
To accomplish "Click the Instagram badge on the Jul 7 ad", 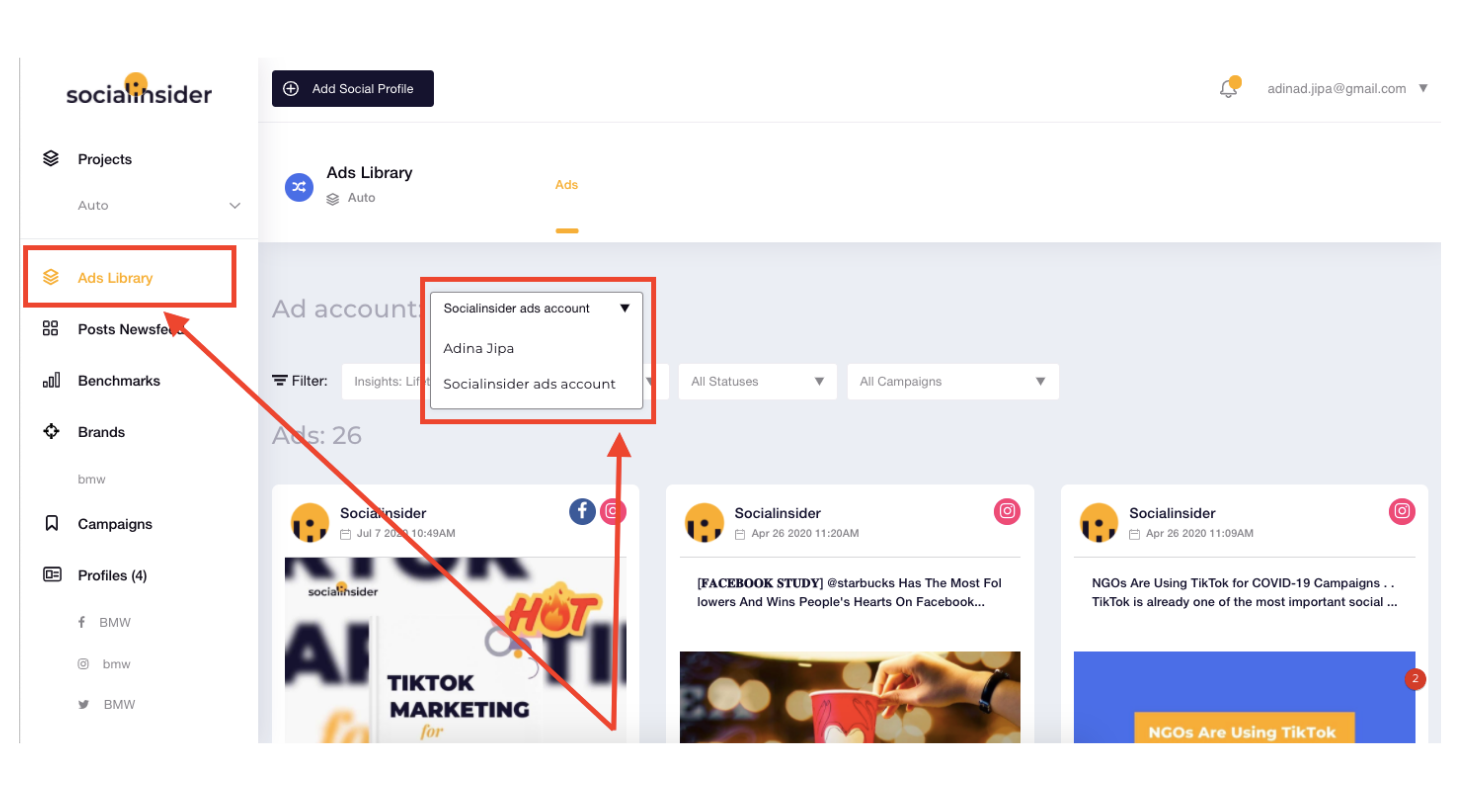I will coord(613,511).
